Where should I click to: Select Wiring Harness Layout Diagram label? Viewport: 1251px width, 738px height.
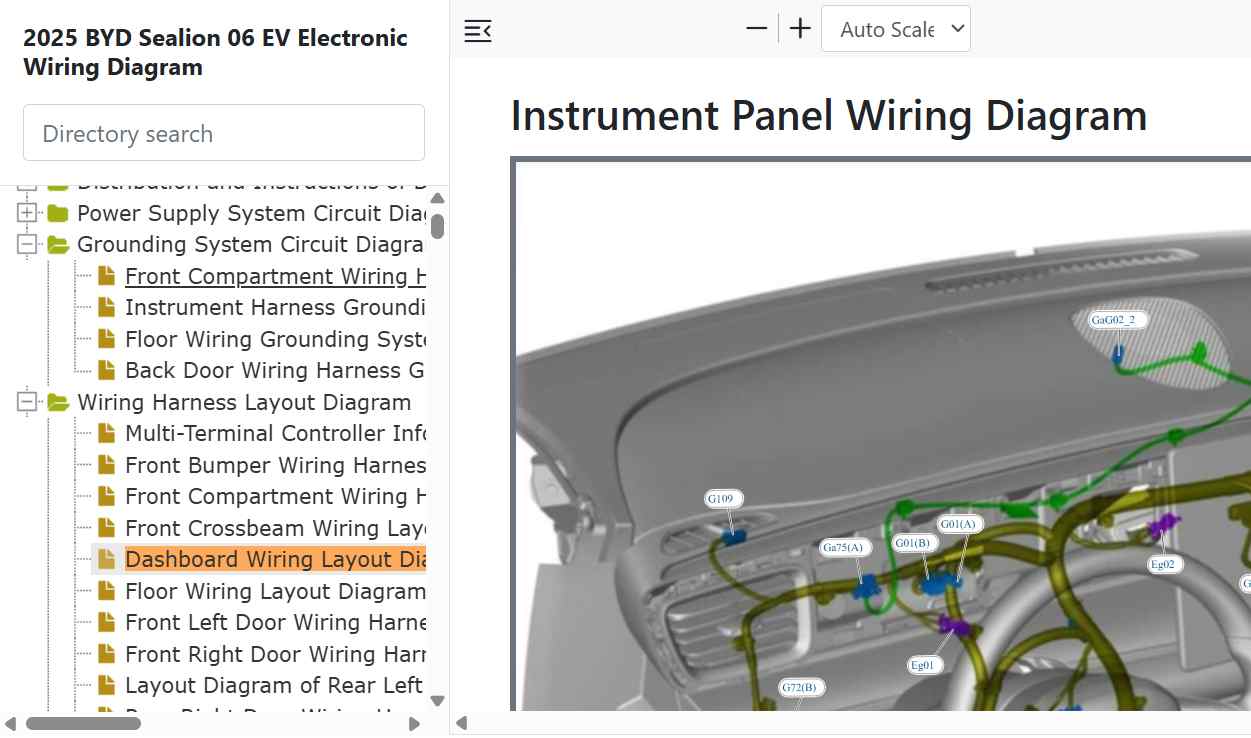click(244, 402)
